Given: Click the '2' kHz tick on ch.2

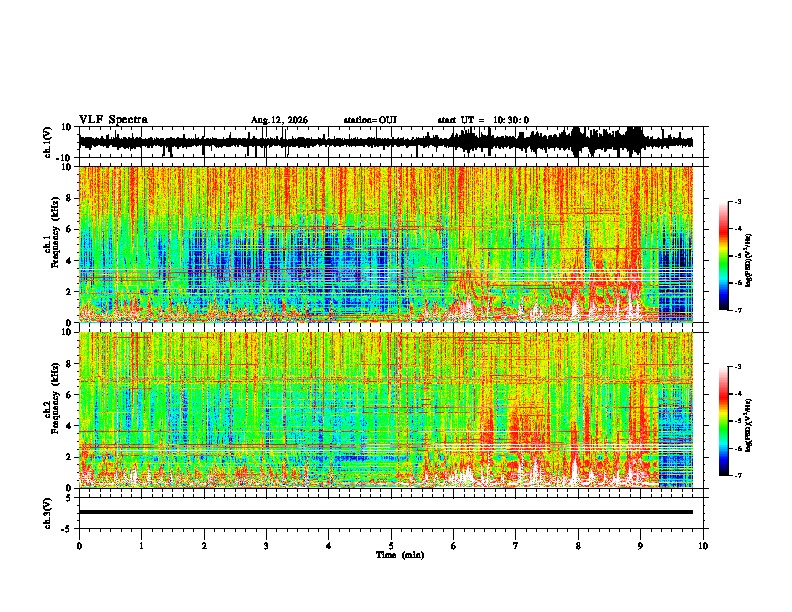Looking at the screenshot, I should (x=70, y=457).
